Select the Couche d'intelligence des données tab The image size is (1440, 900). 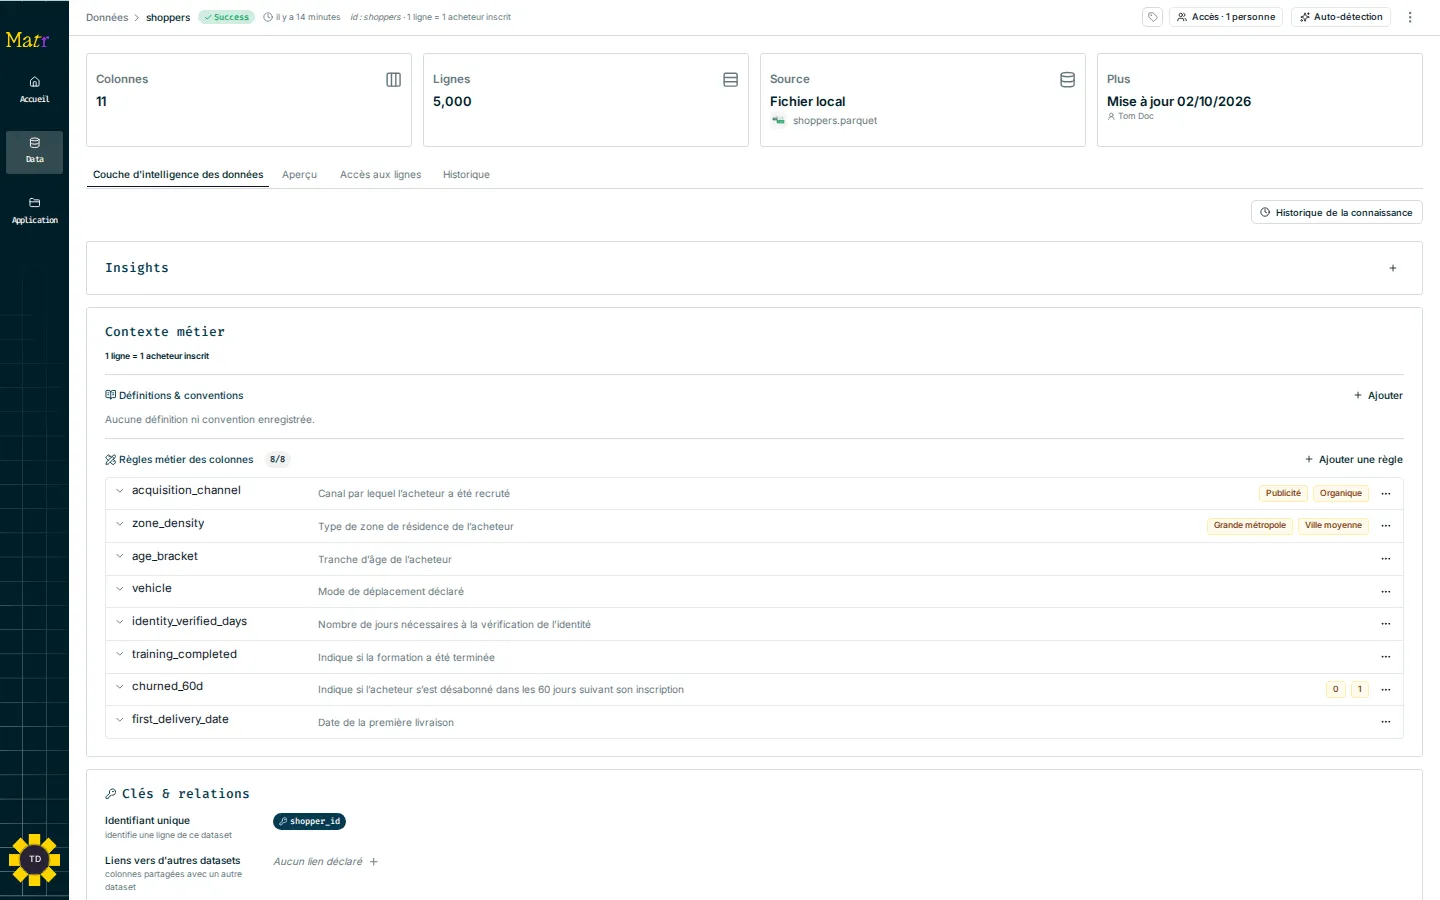(x=178, y=175)
